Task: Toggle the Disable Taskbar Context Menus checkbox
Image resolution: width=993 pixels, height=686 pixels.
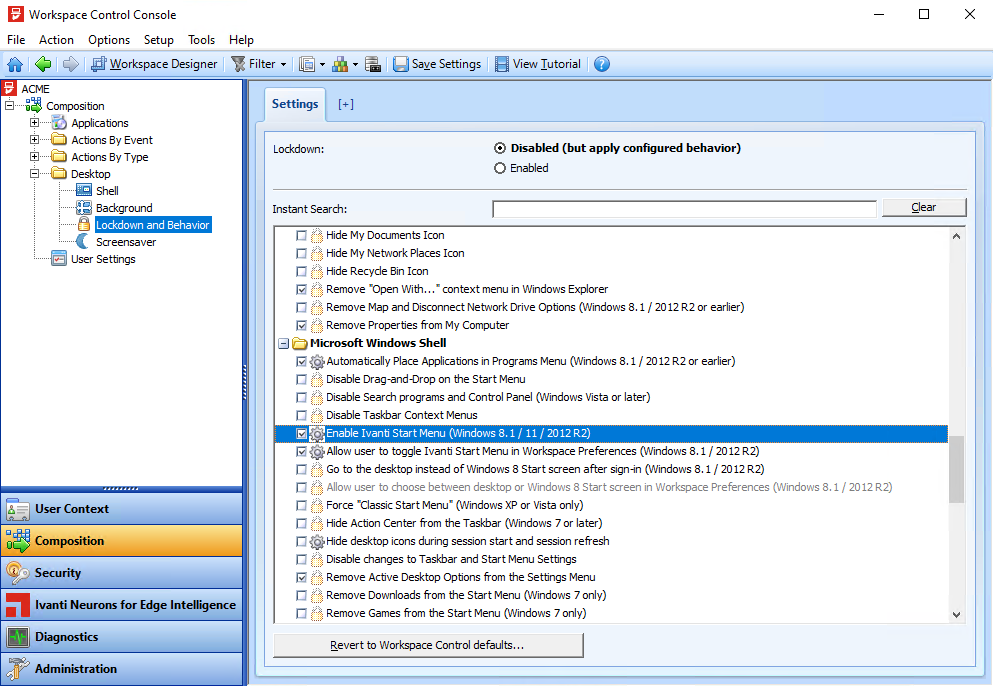Action: point(302,415)
